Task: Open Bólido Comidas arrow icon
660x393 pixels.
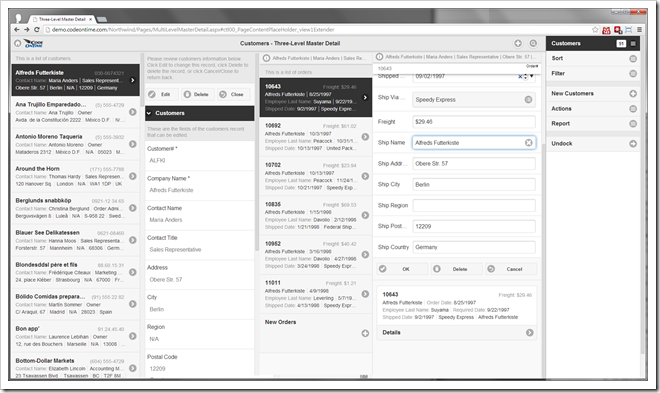Action: coord(133,304)
